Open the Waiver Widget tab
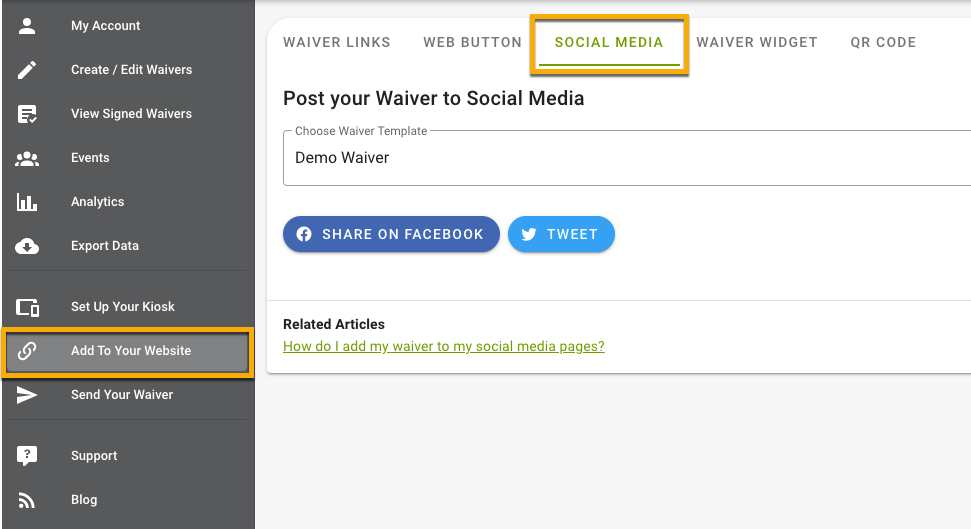The image size is (971, 529). [x=757, y=42]
